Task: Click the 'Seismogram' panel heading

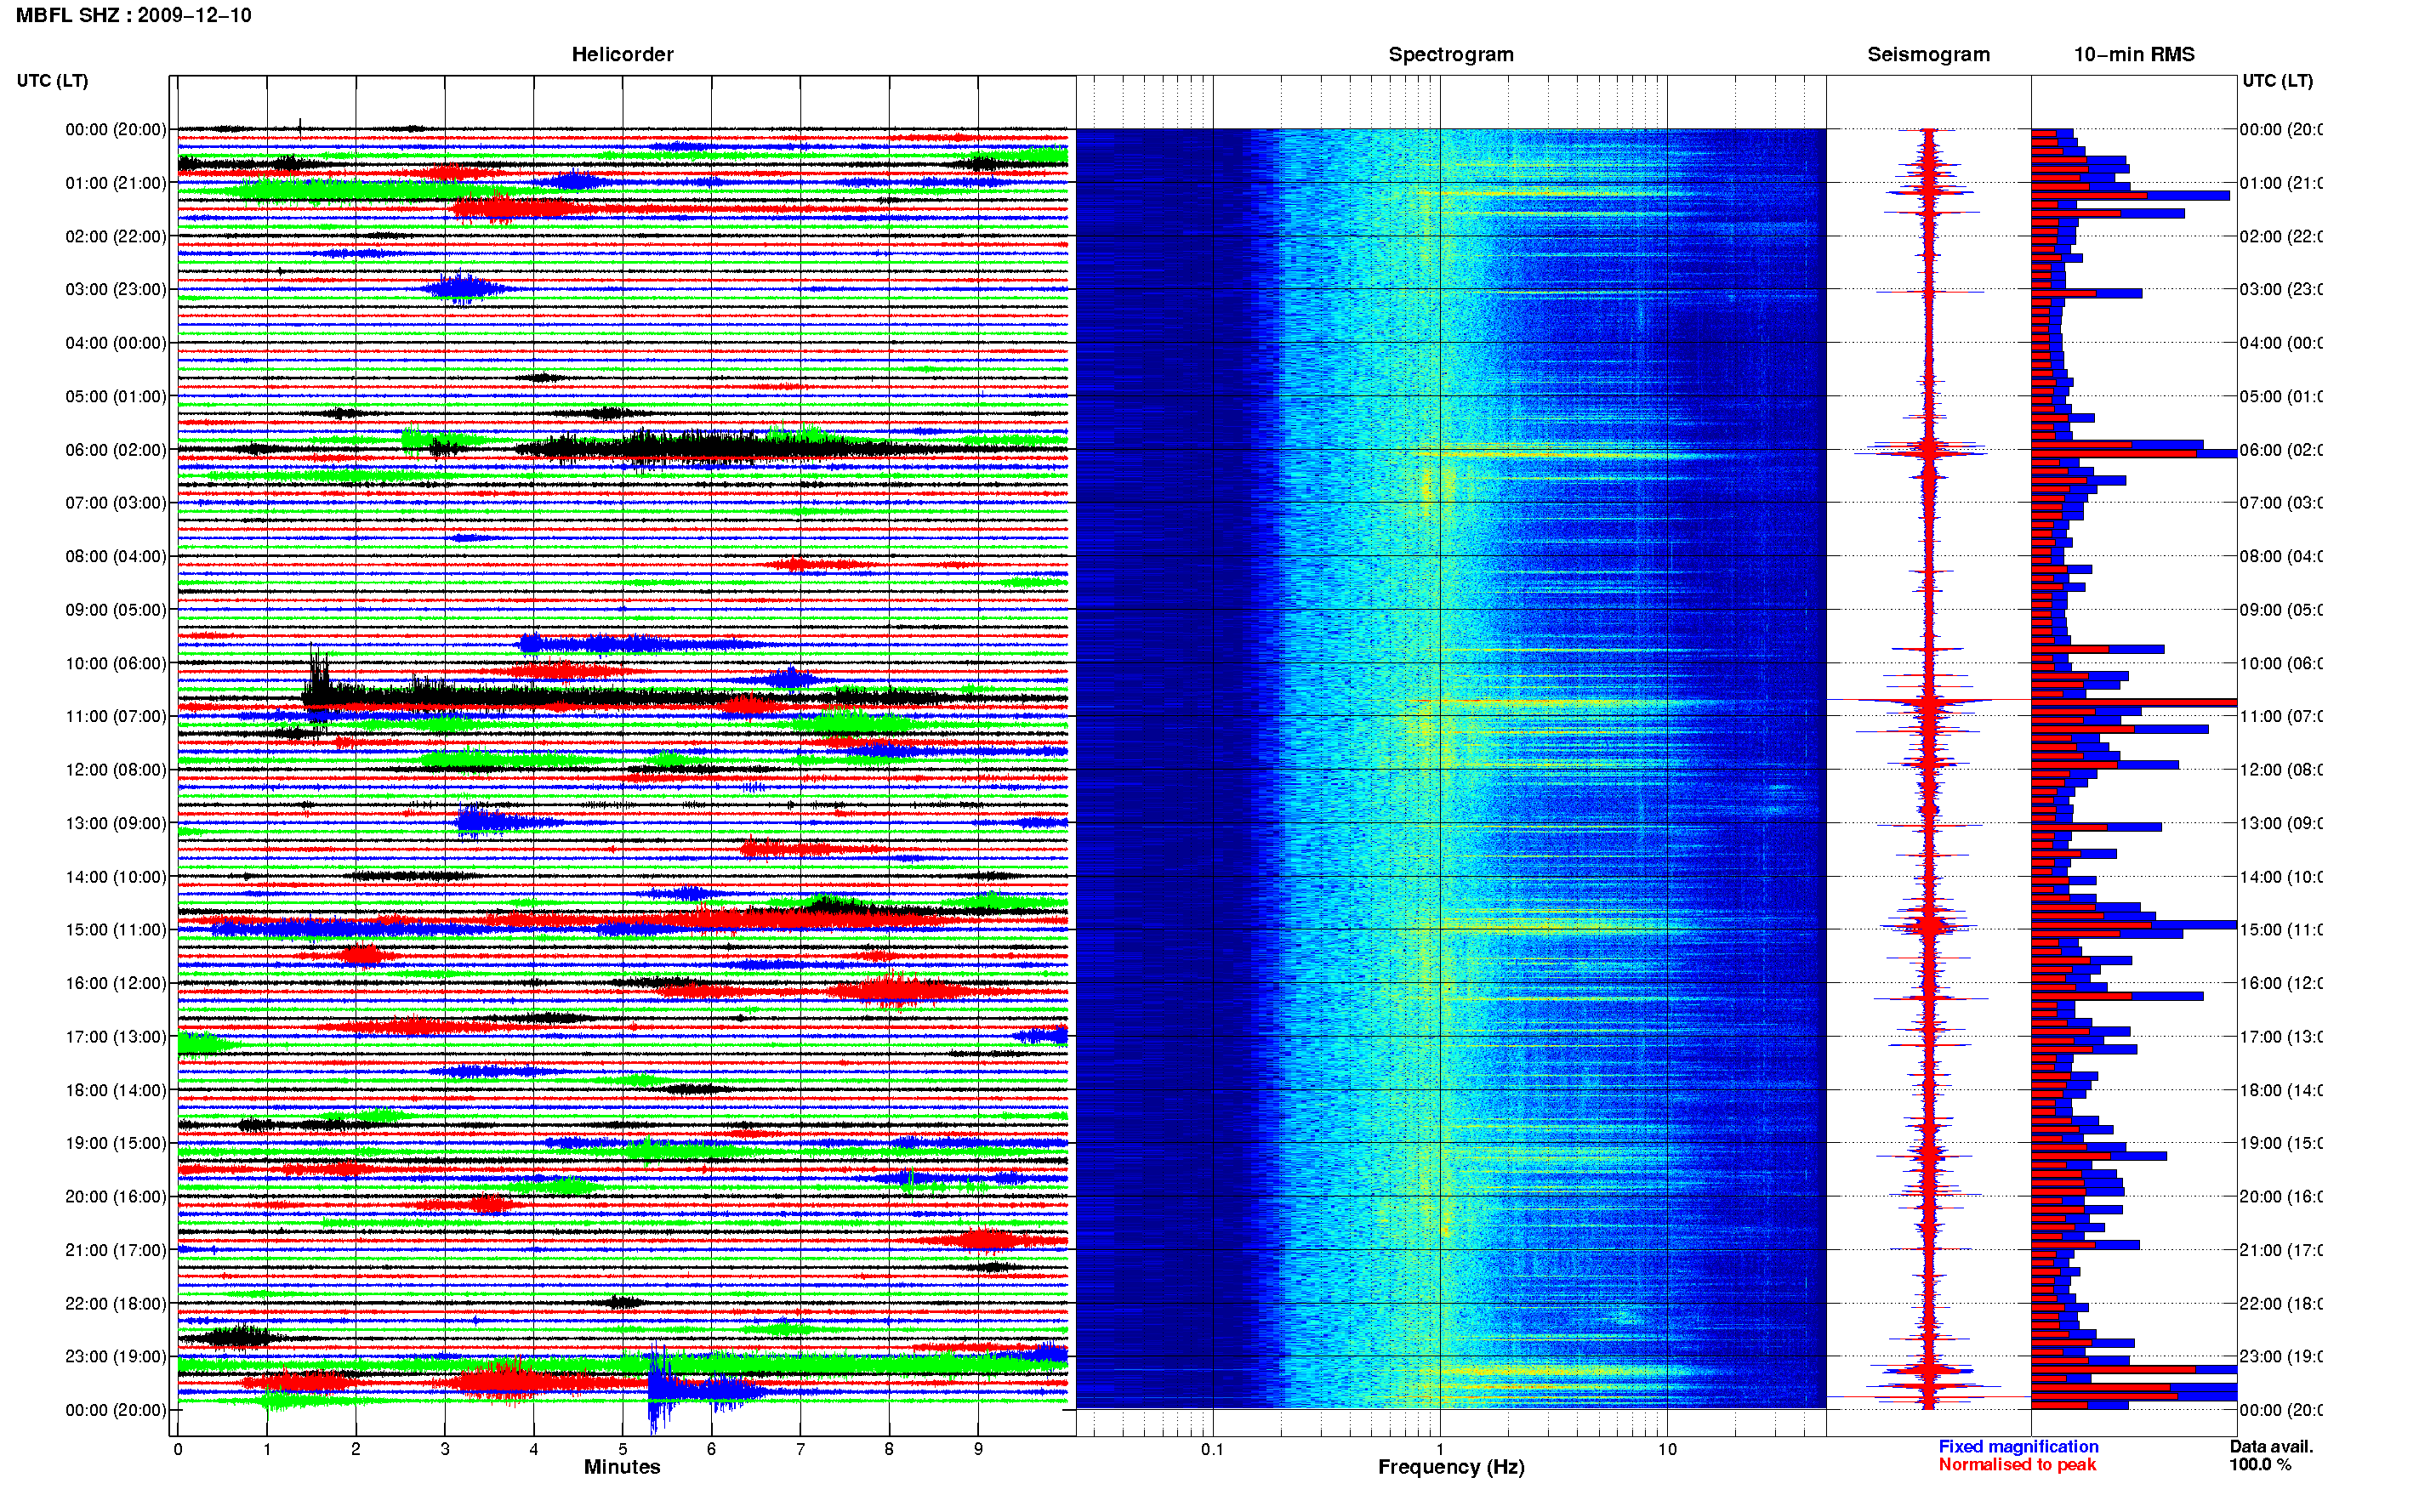Action: click(1928, 54)
